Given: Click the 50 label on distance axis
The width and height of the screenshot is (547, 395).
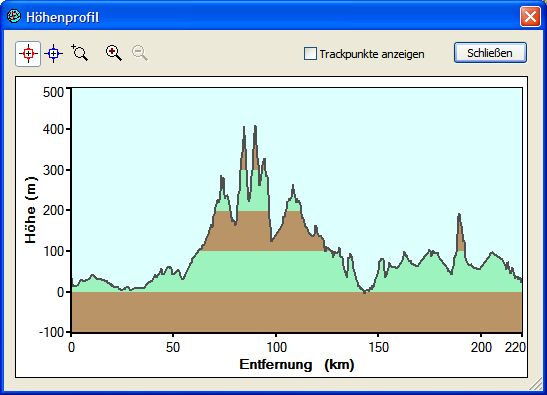Looking at the screenshot, I should coord(173,347).
